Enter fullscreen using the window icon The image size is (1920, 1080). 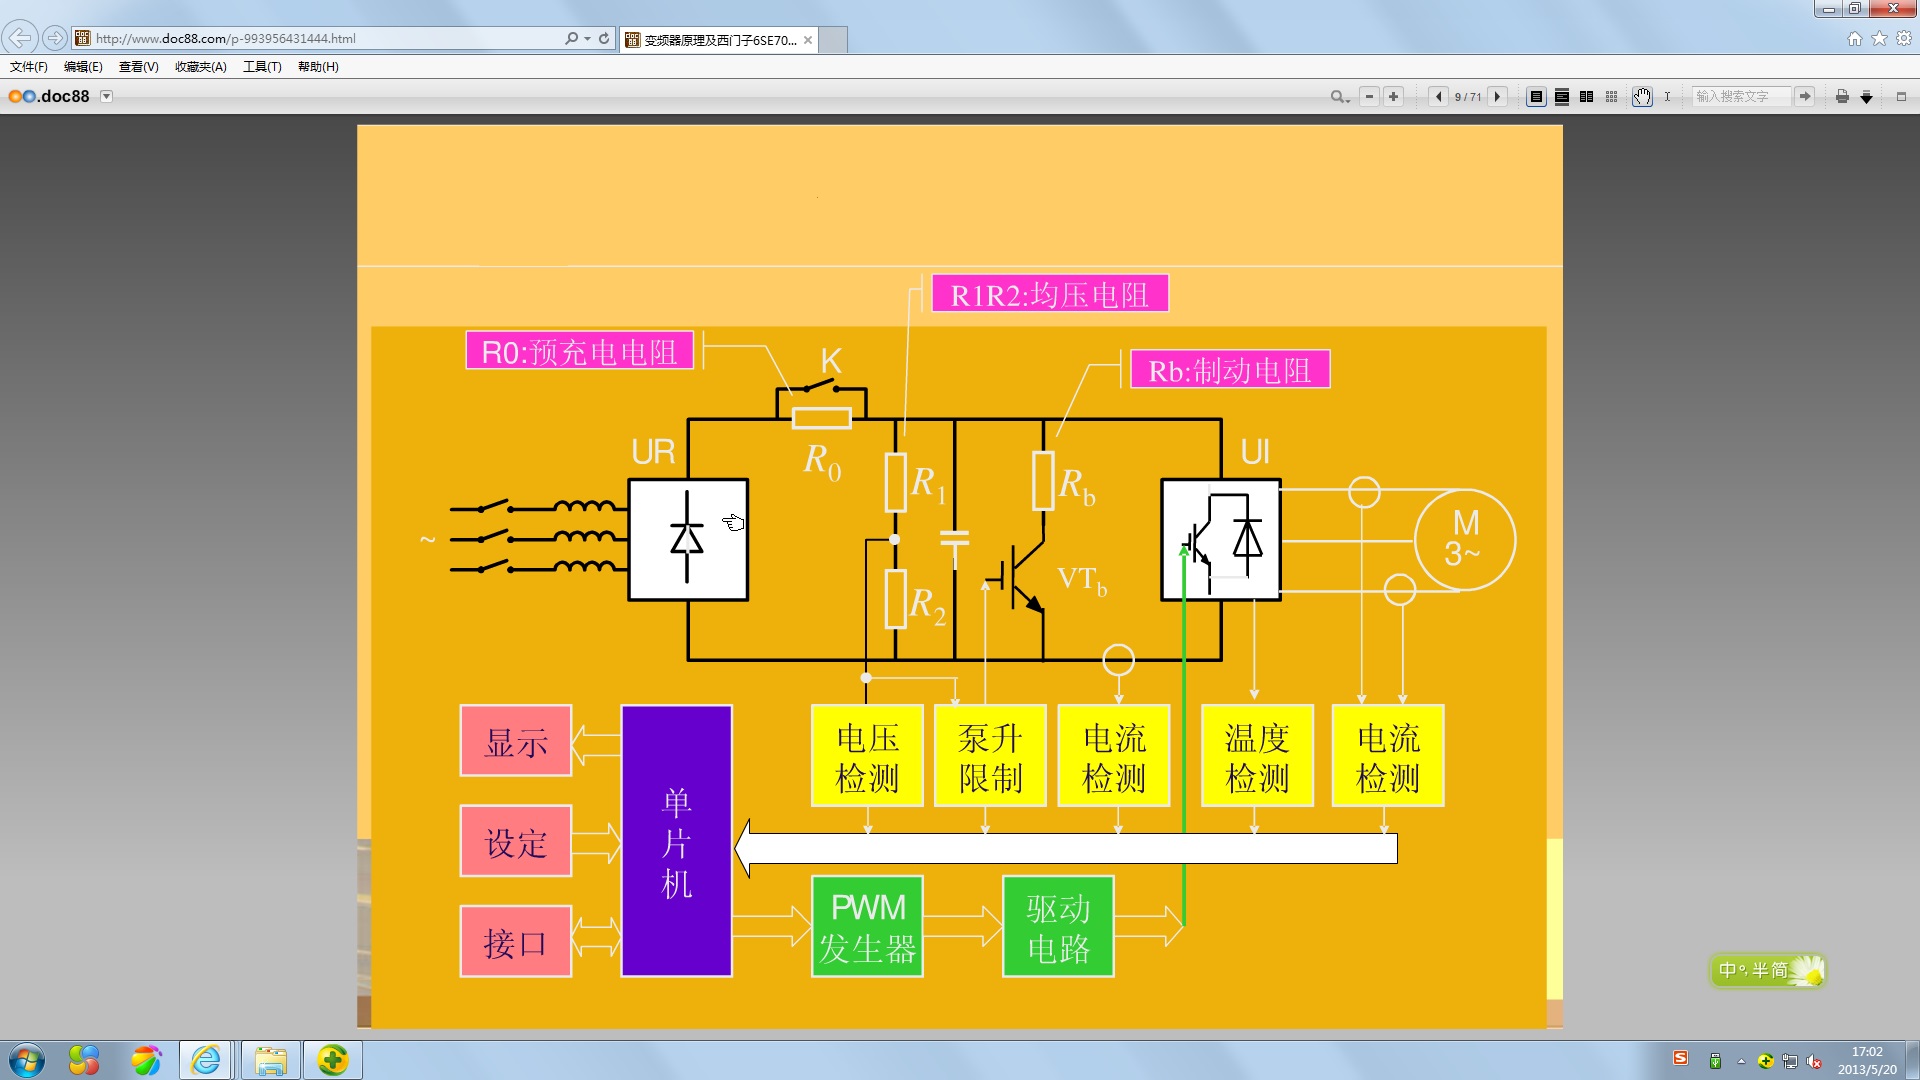(1901, 97)
